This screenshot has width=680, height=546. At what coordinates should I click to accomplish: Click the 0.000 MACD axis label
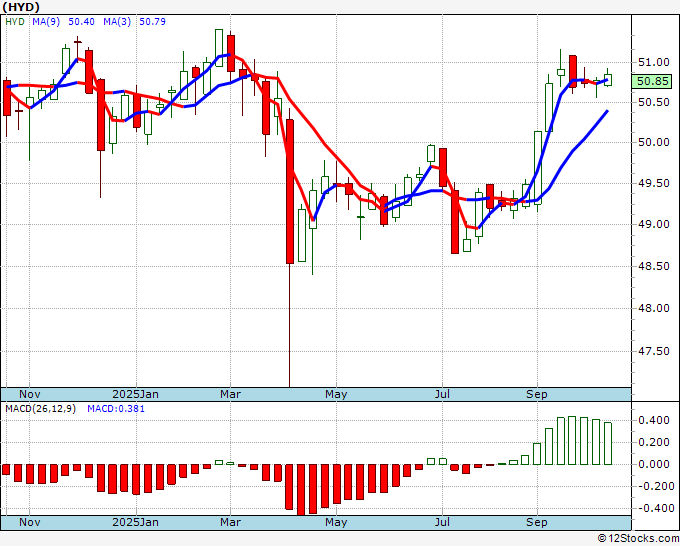[654, 464]
